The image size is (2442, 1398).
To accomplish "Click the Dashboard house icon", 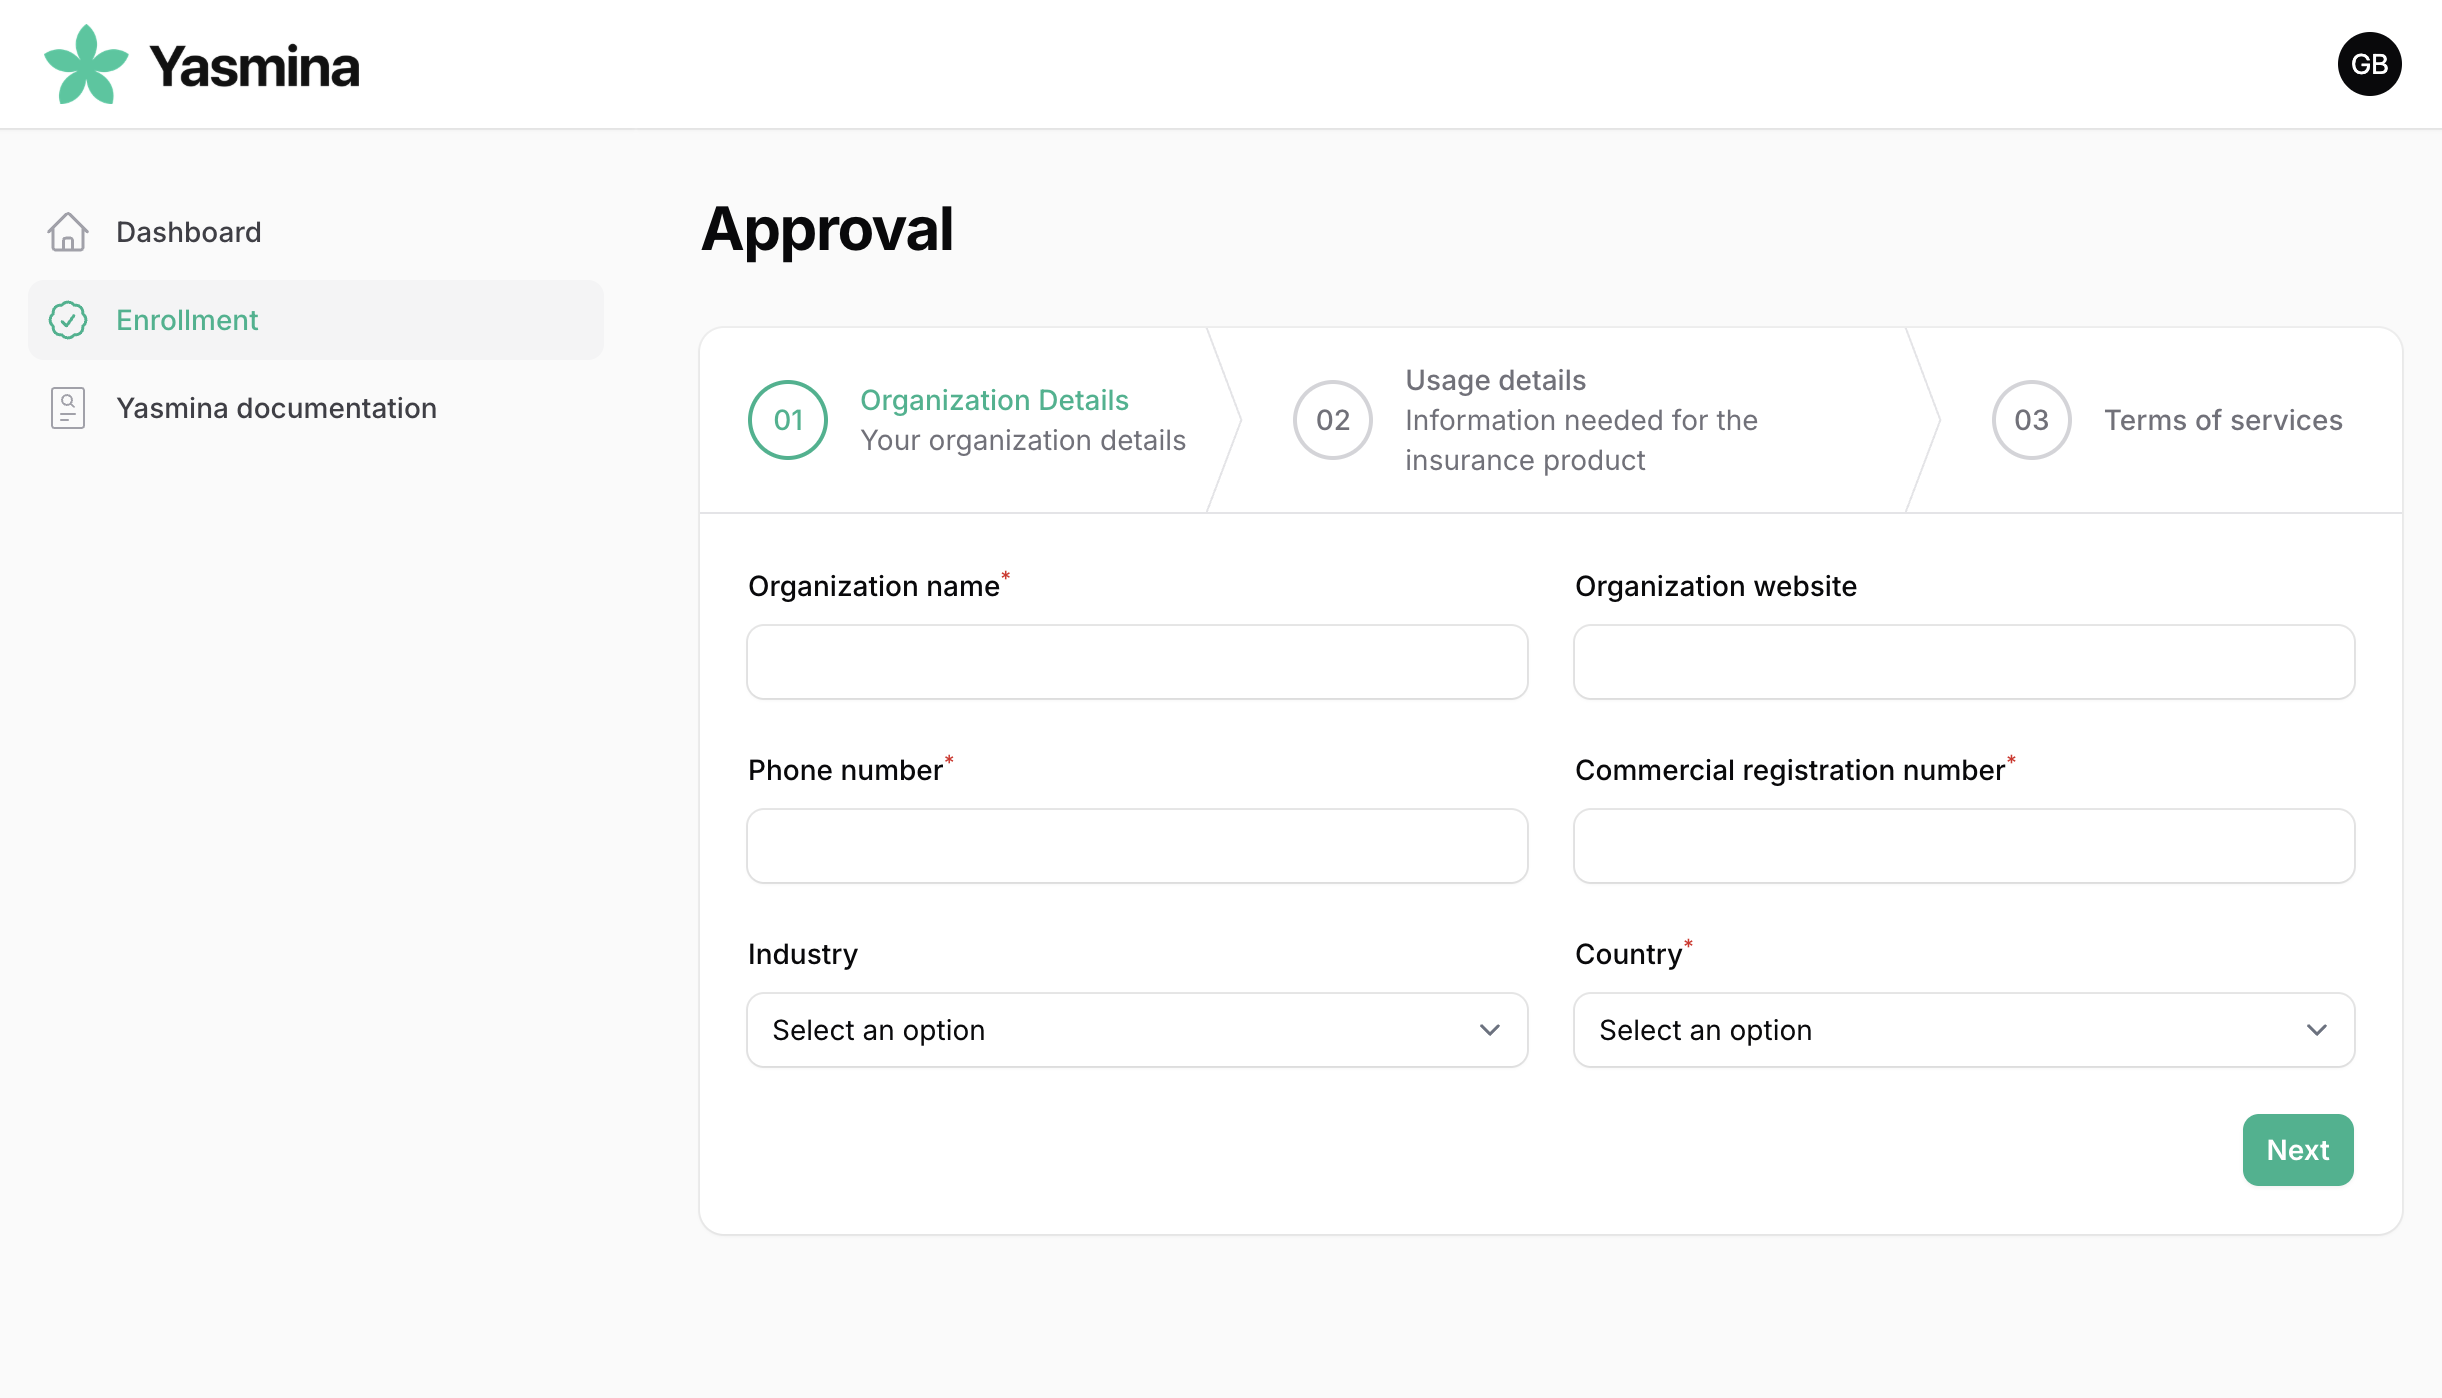I will [68, 232].
